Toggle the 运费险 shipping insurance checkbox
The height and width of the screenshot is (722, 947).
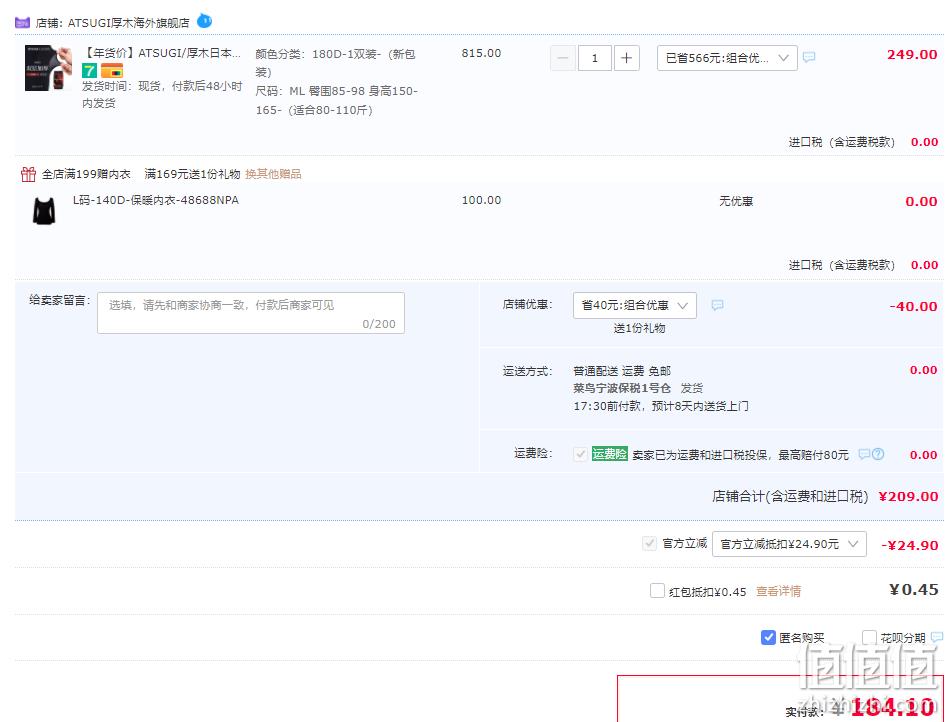tap(580, 454)
